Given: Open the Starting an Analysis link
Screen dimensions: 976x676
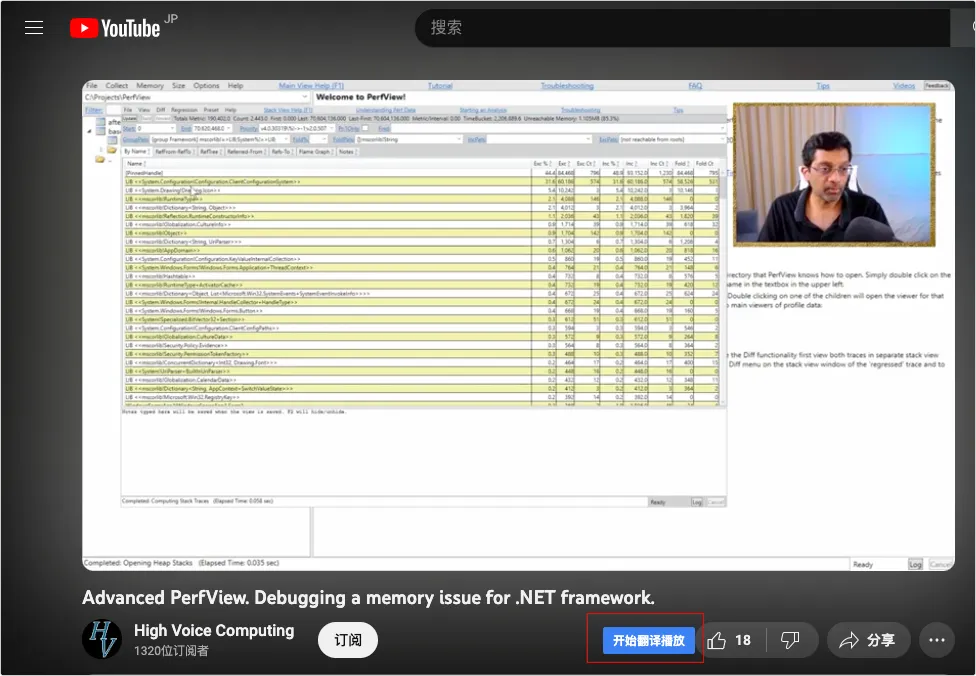Looking at the screenshot, I should coord(483,110).
